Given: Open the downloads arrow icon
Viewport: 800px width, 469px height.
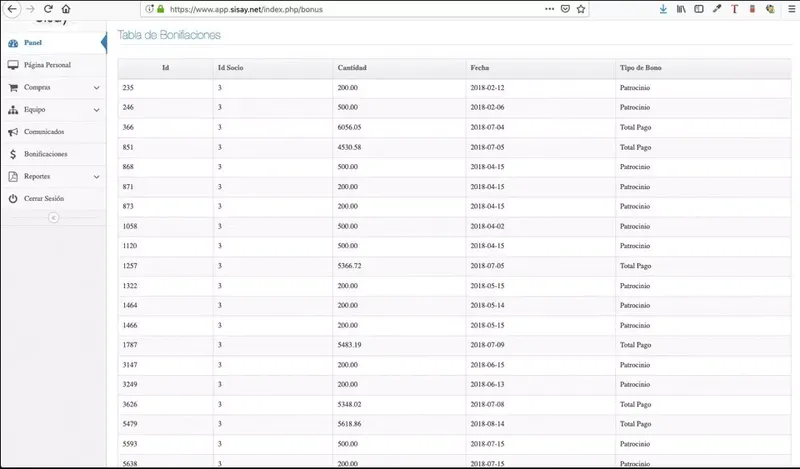Looking at the screenshot, I should pos(663,9).
